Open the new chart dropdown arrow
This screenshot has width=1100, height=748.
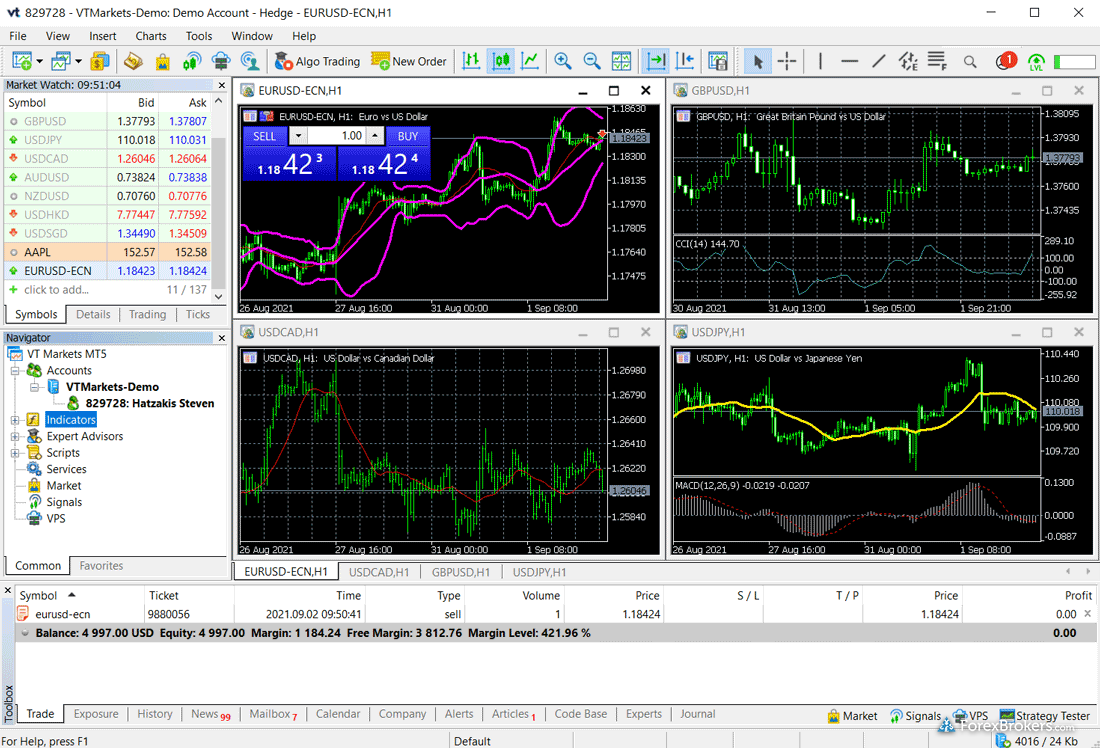pos(38,62)
